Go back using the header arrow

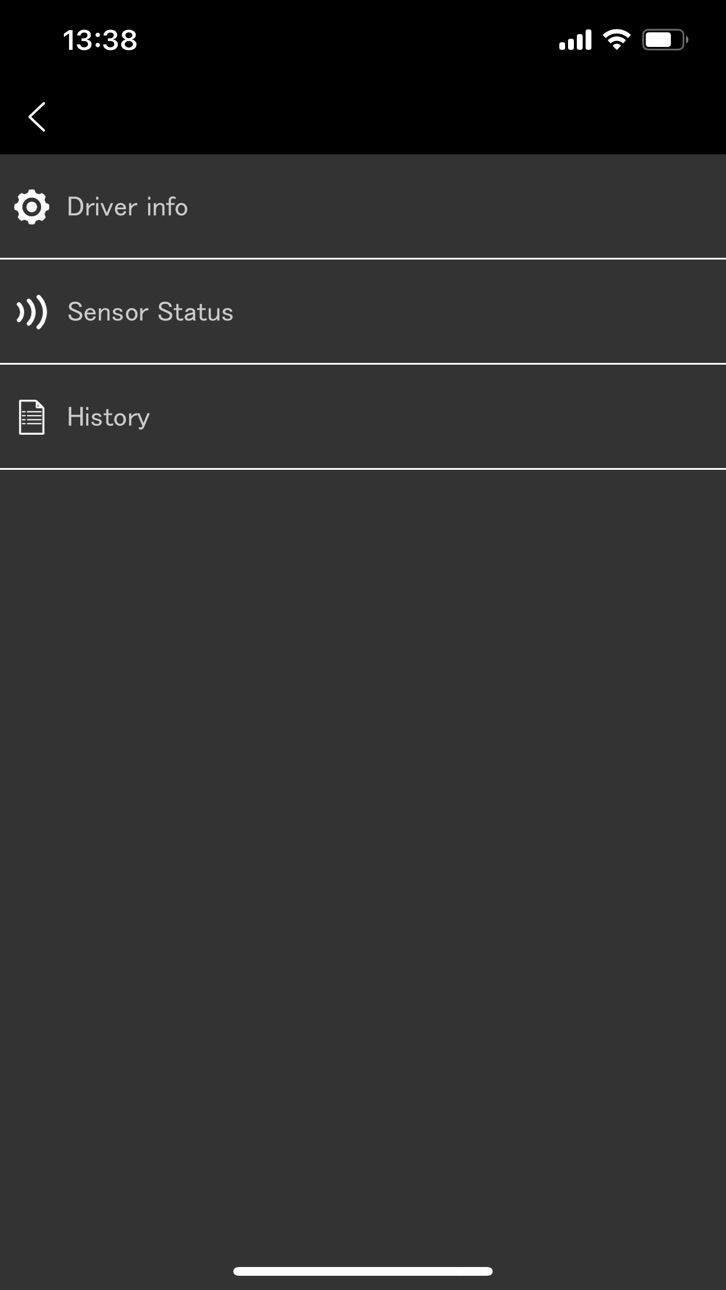(37, 117)
